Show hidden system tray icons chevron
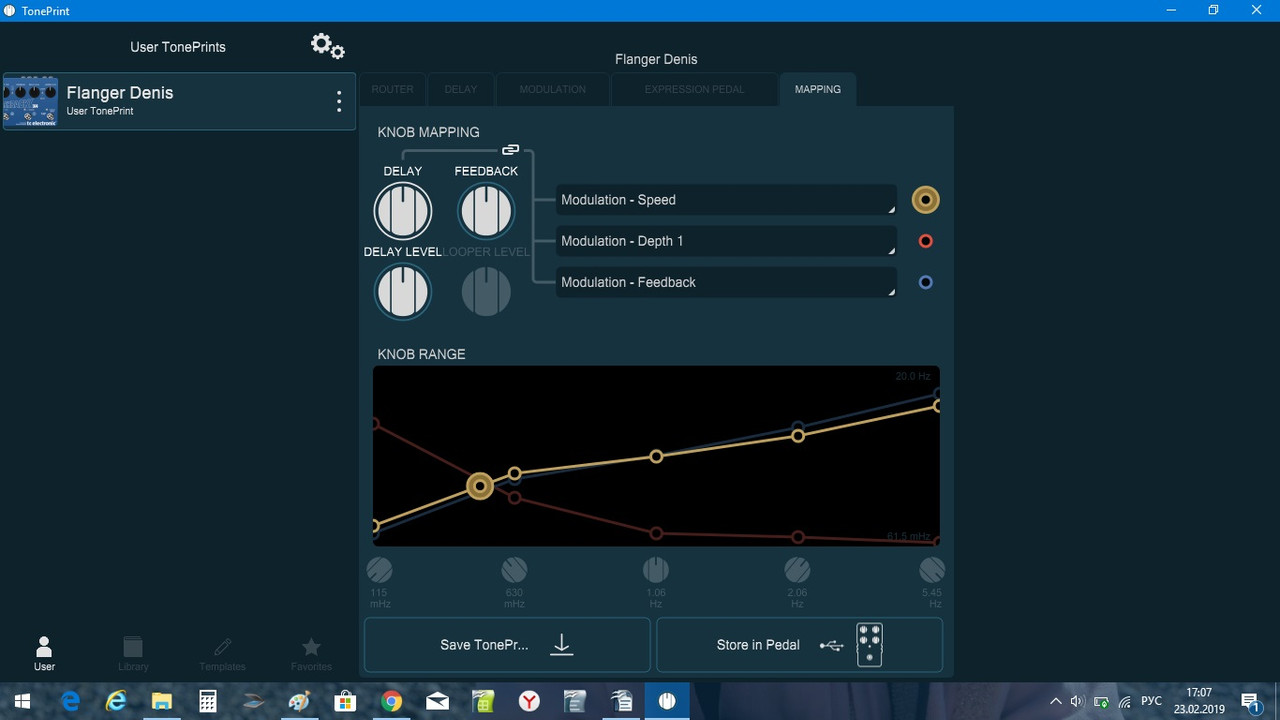The image size is (1280, 720). click(1055, 701)
